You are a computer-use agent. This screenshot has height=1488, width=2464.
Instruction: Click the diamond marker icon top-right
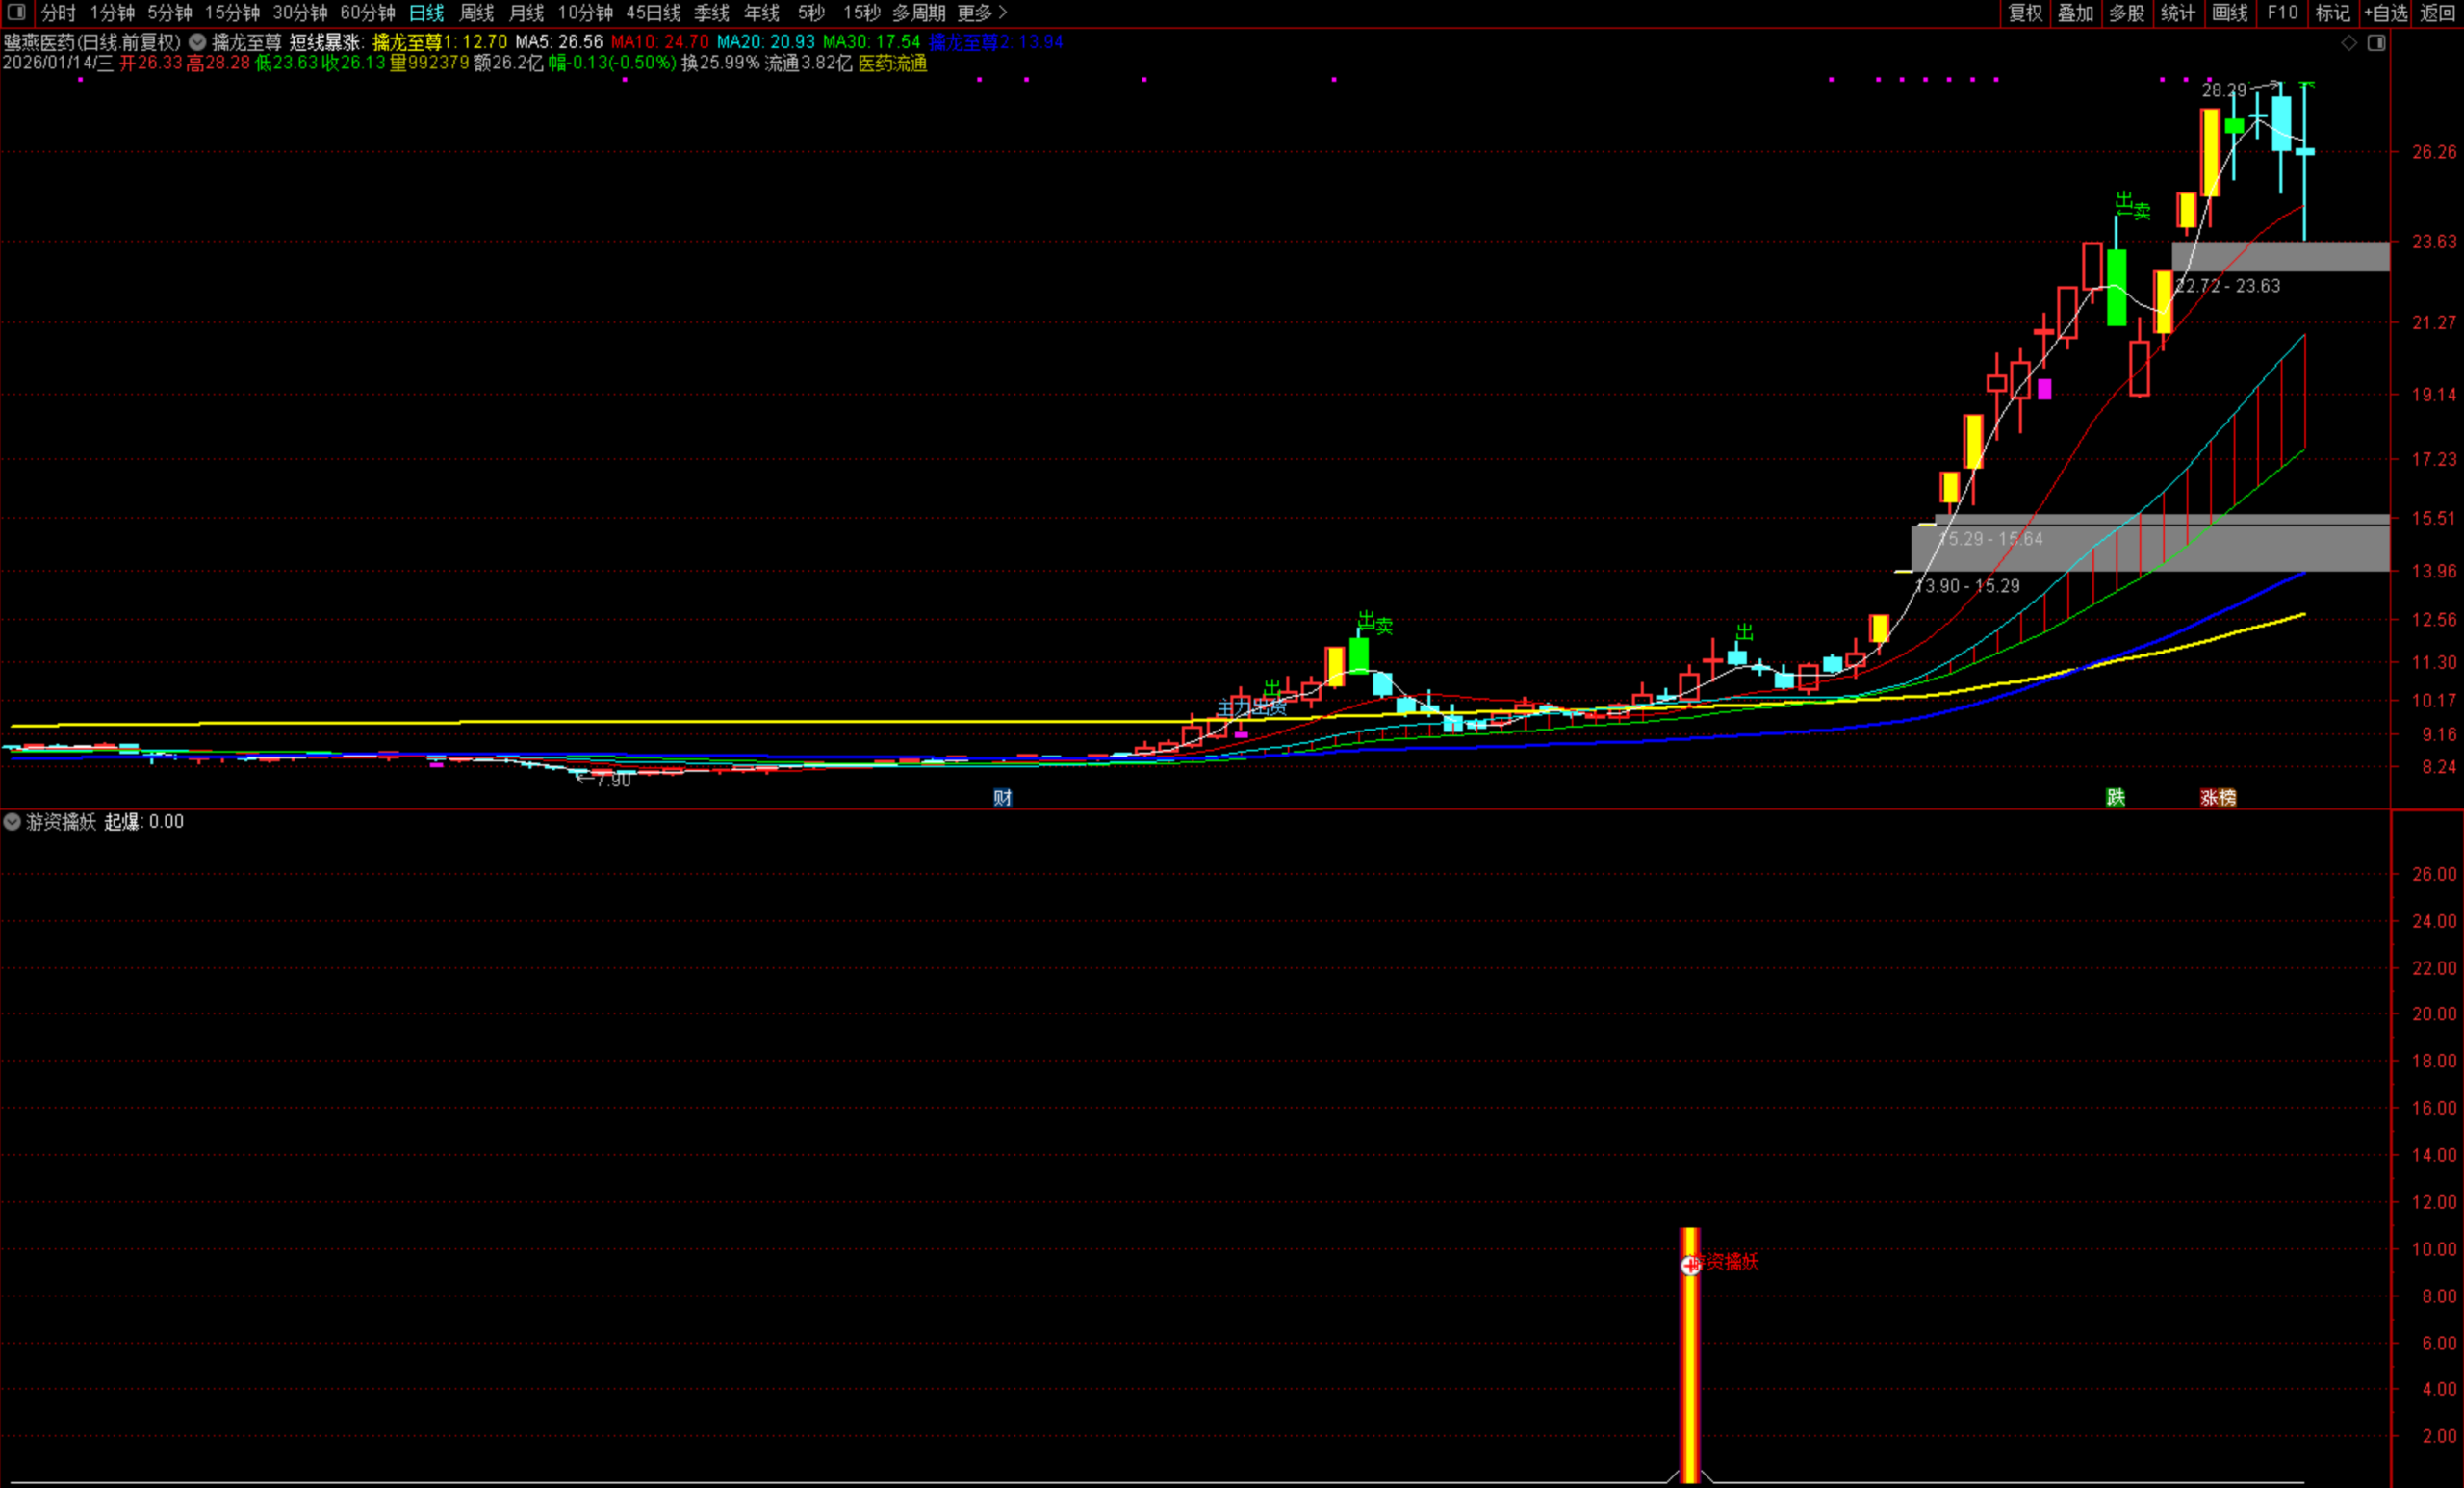[2349, 43]
